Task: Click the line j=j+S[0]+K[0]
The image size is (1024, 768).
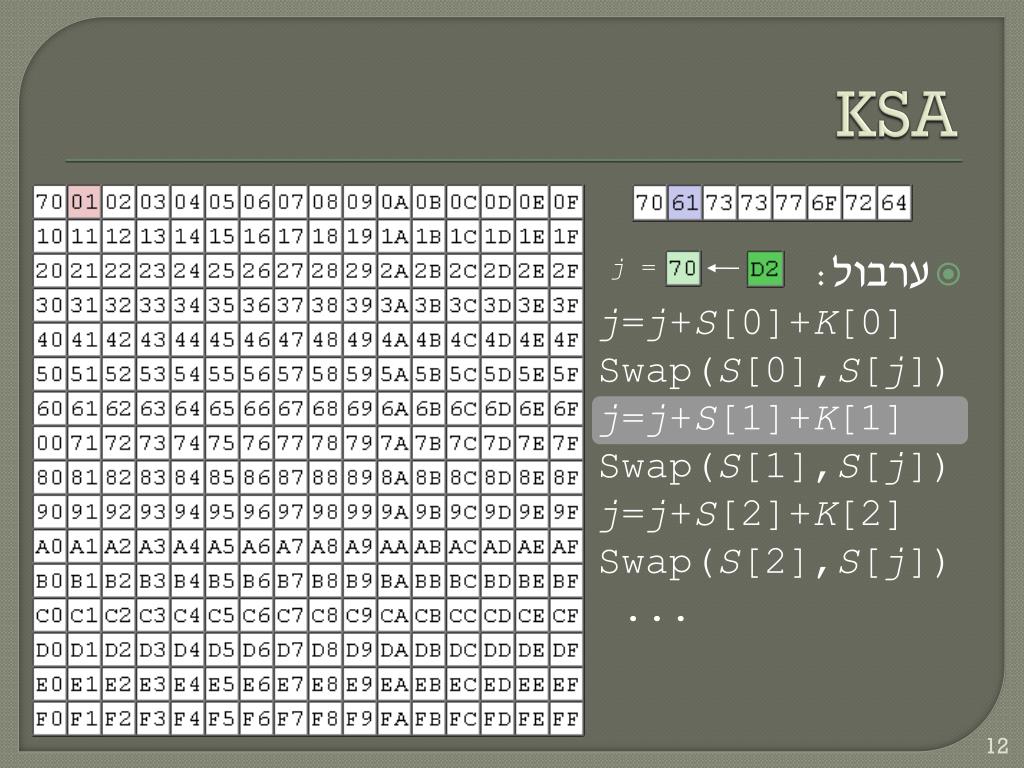Action: point(750,324)
